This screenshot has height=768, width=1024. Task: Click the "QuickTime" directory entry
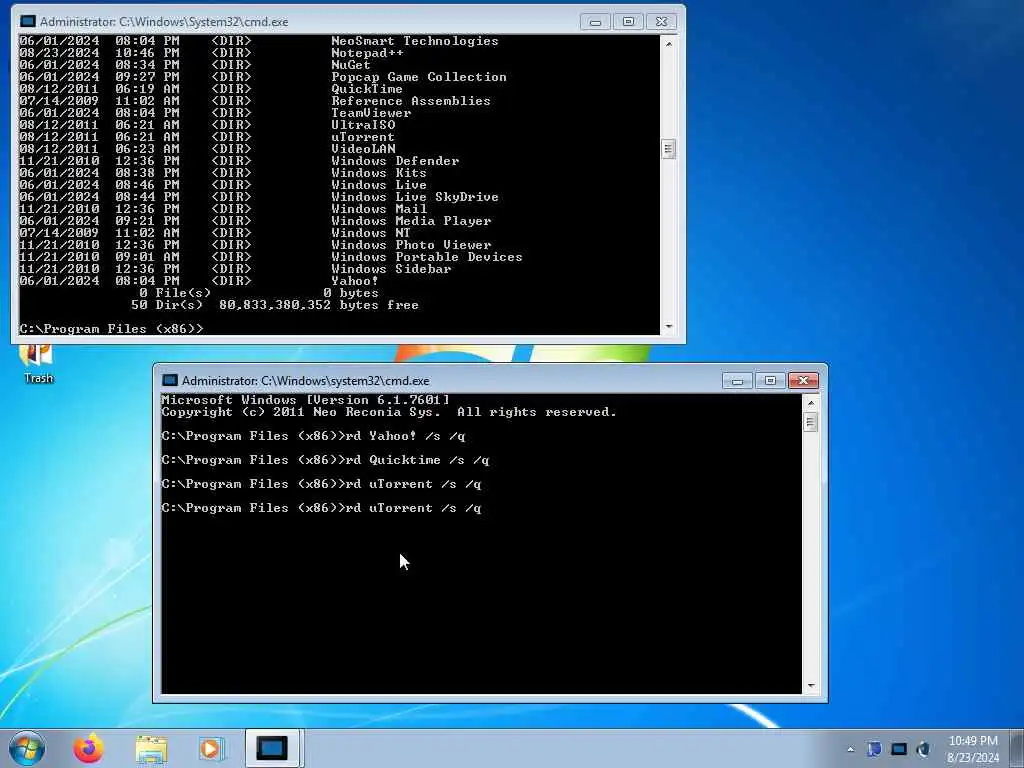[366, 89]
